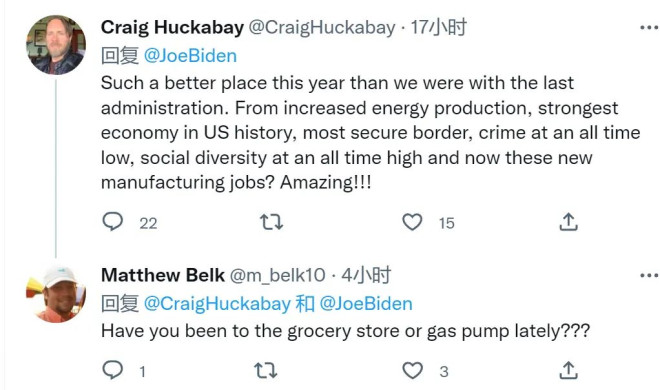The image size is (660, 390).
Task: Open Craig Huckabay's profile picture
Action: pyautogui.click(x=56, y=45)
